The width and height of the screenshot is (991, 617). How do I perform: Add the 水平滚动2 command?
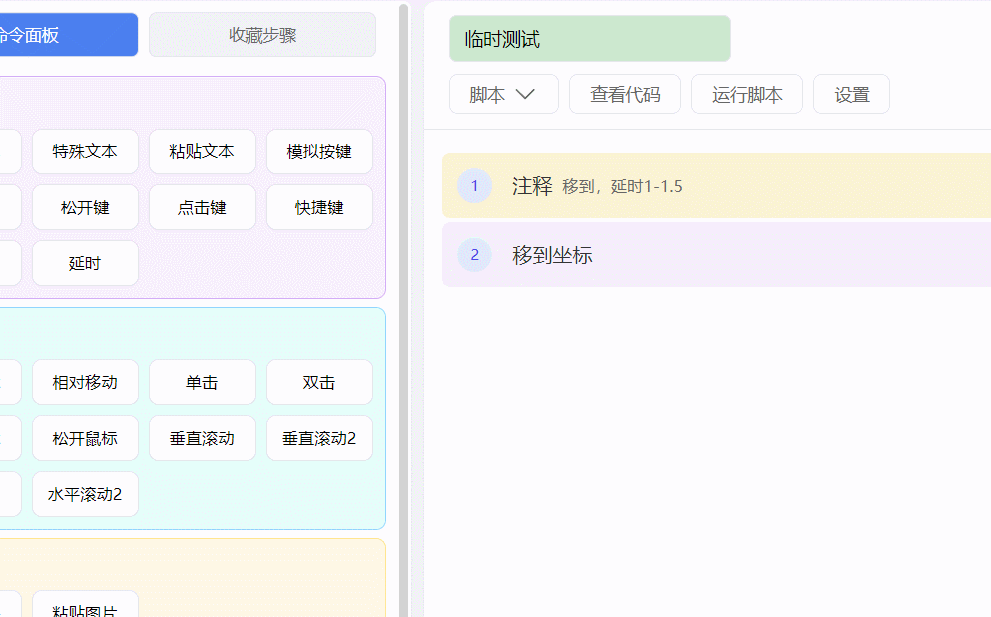coord(85,494)
